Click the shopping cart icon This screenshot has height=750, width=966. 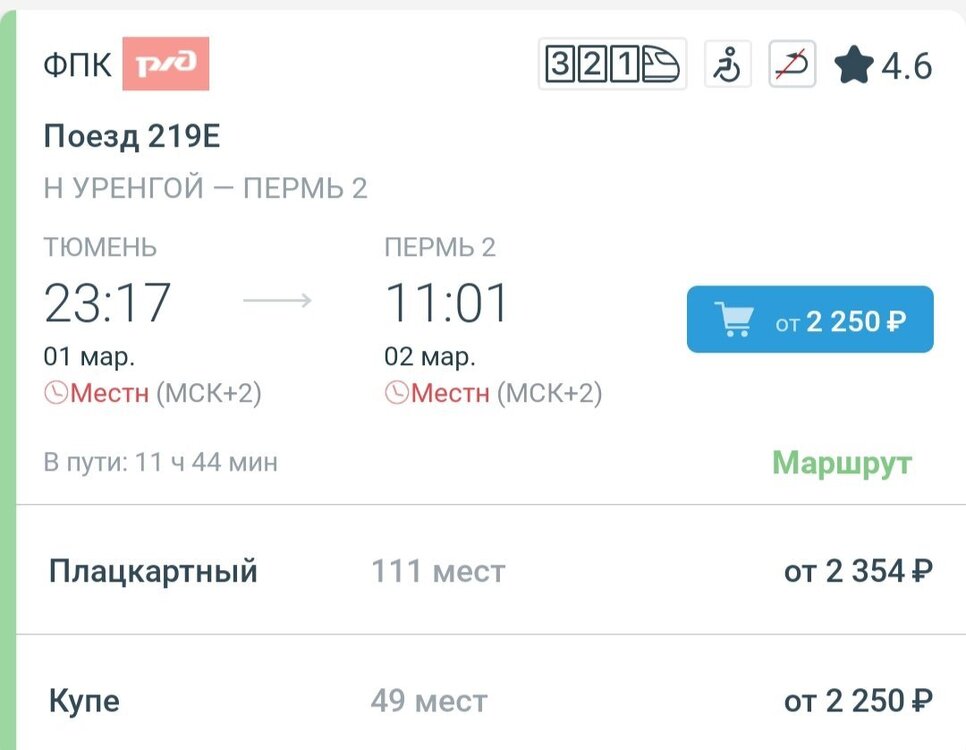coord(734,319)
